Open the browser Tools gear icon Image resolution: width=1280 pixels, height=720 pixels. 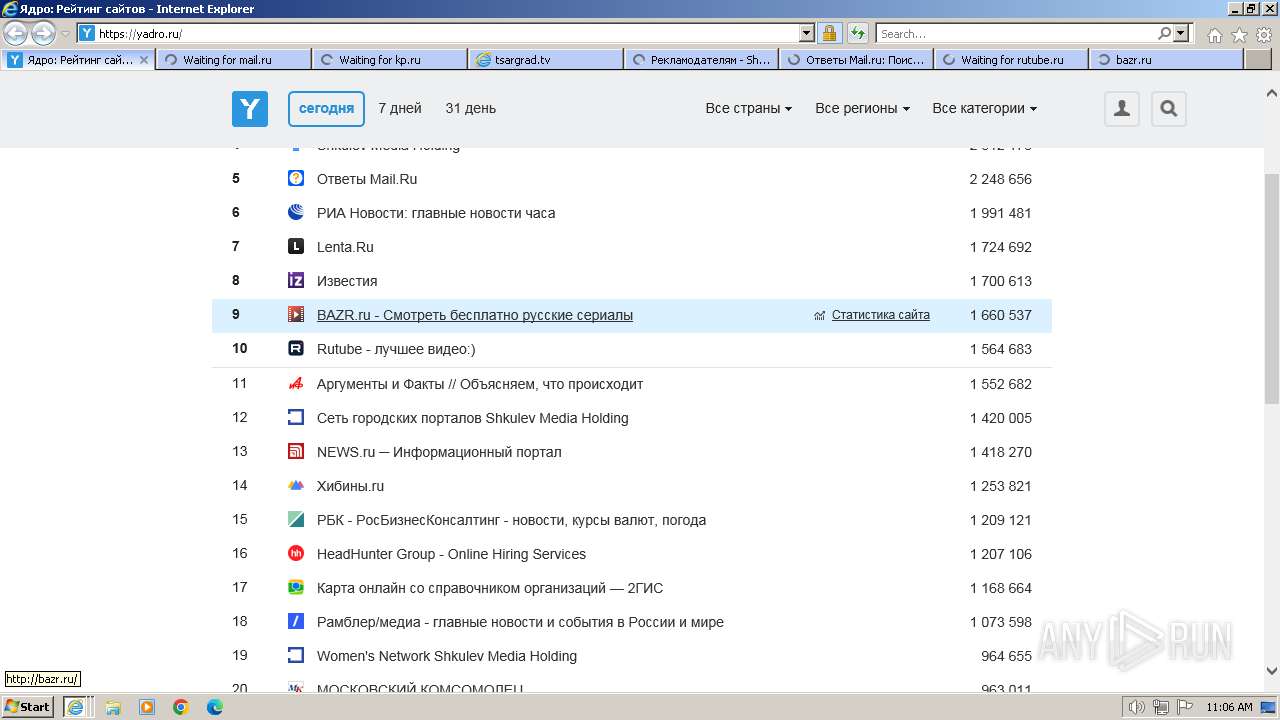(x=1263, y=35)
